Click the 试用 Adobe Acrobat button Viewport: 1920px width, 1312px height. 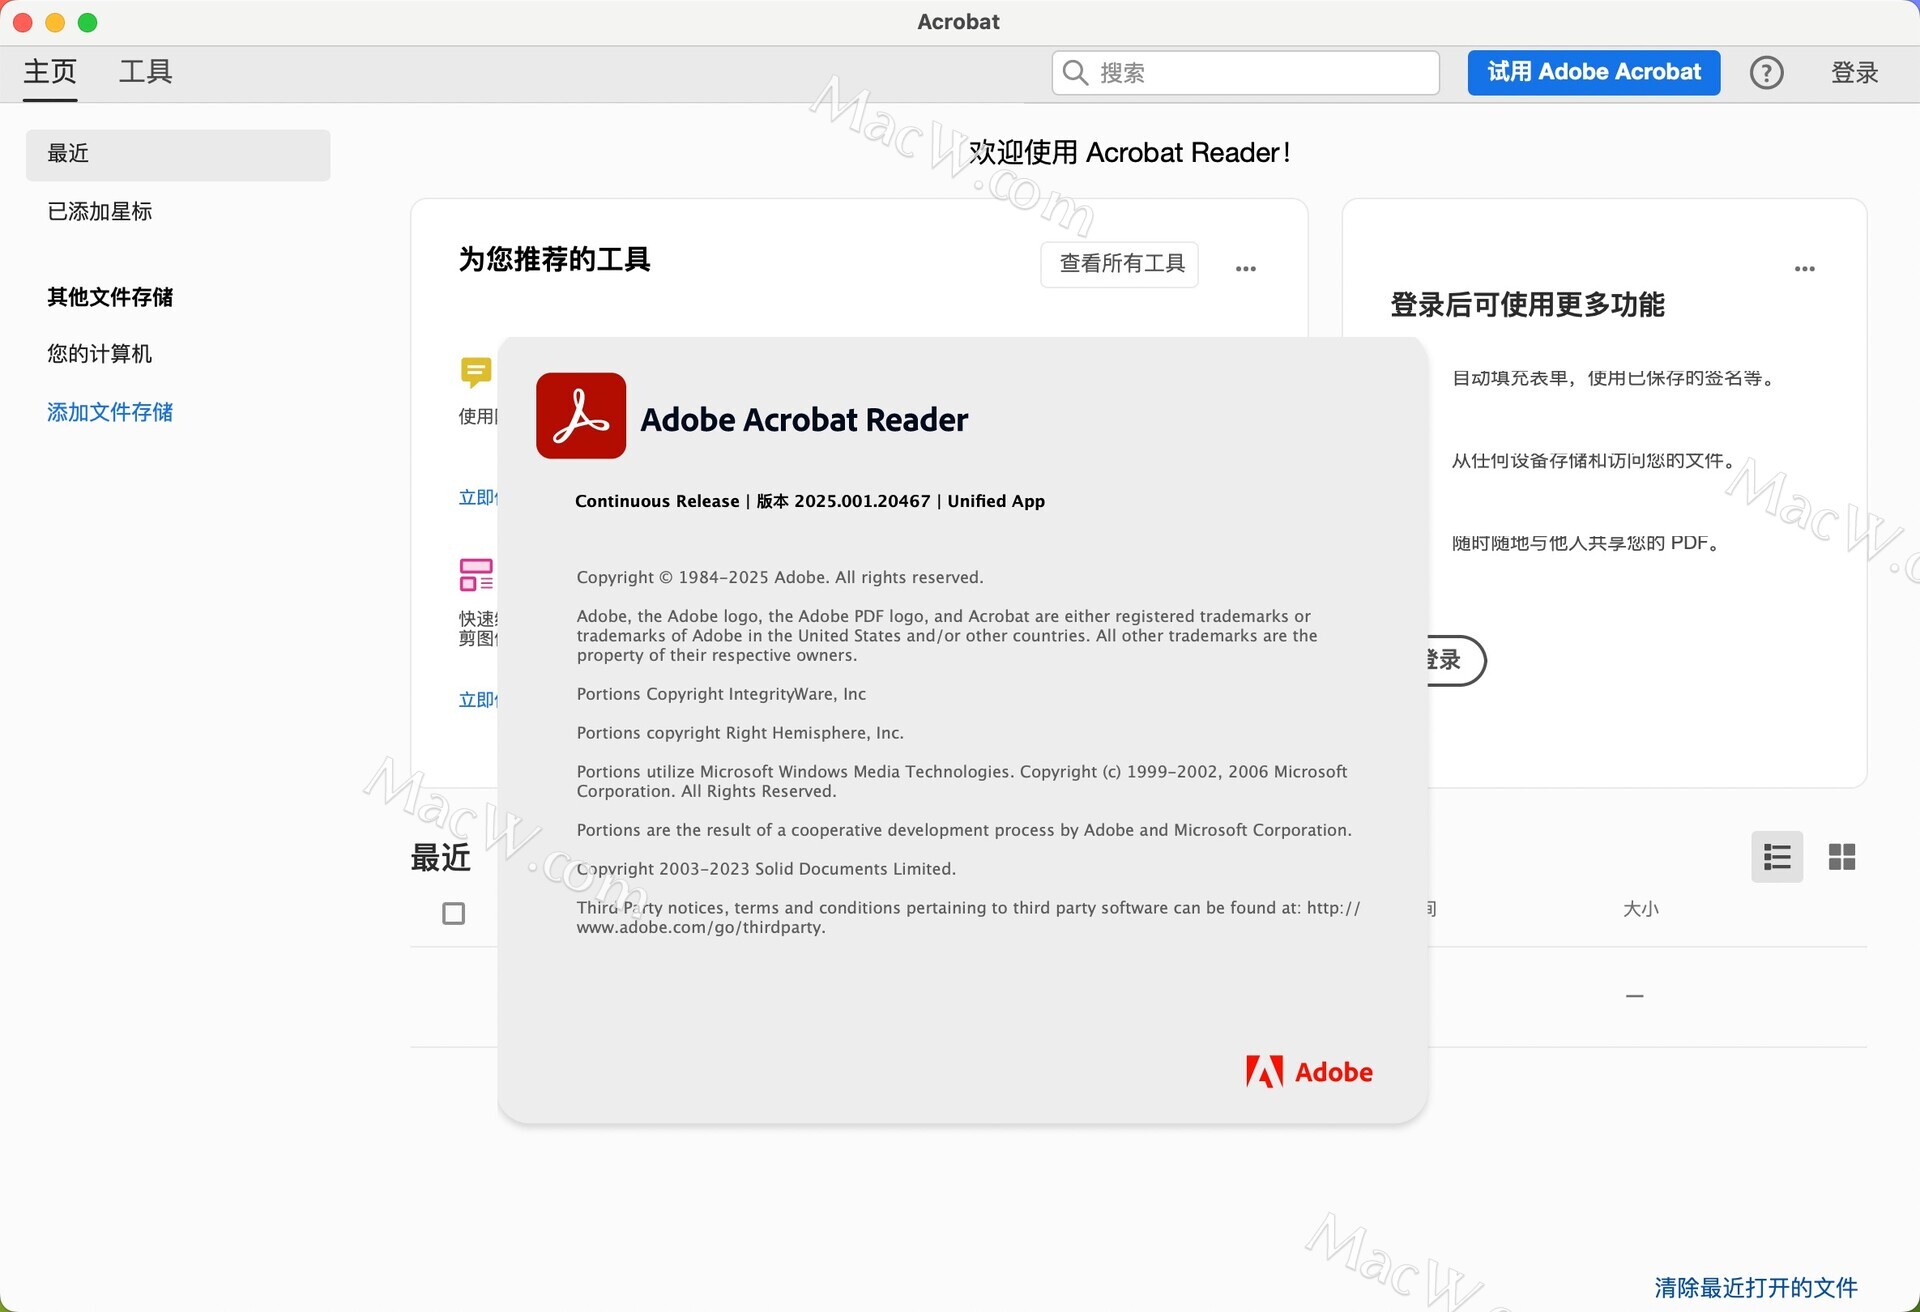click(x=1593, y=72)
